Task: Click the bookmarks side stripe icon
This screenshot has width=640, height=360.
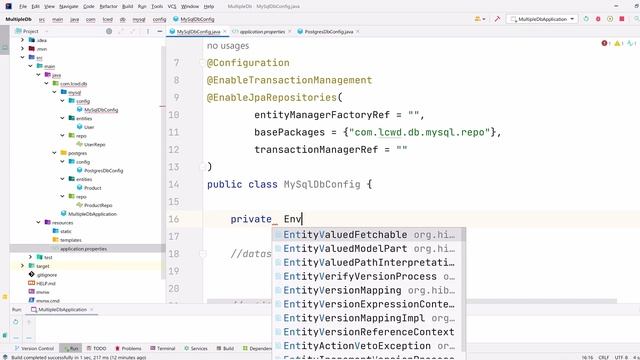Action: point(5,297)
